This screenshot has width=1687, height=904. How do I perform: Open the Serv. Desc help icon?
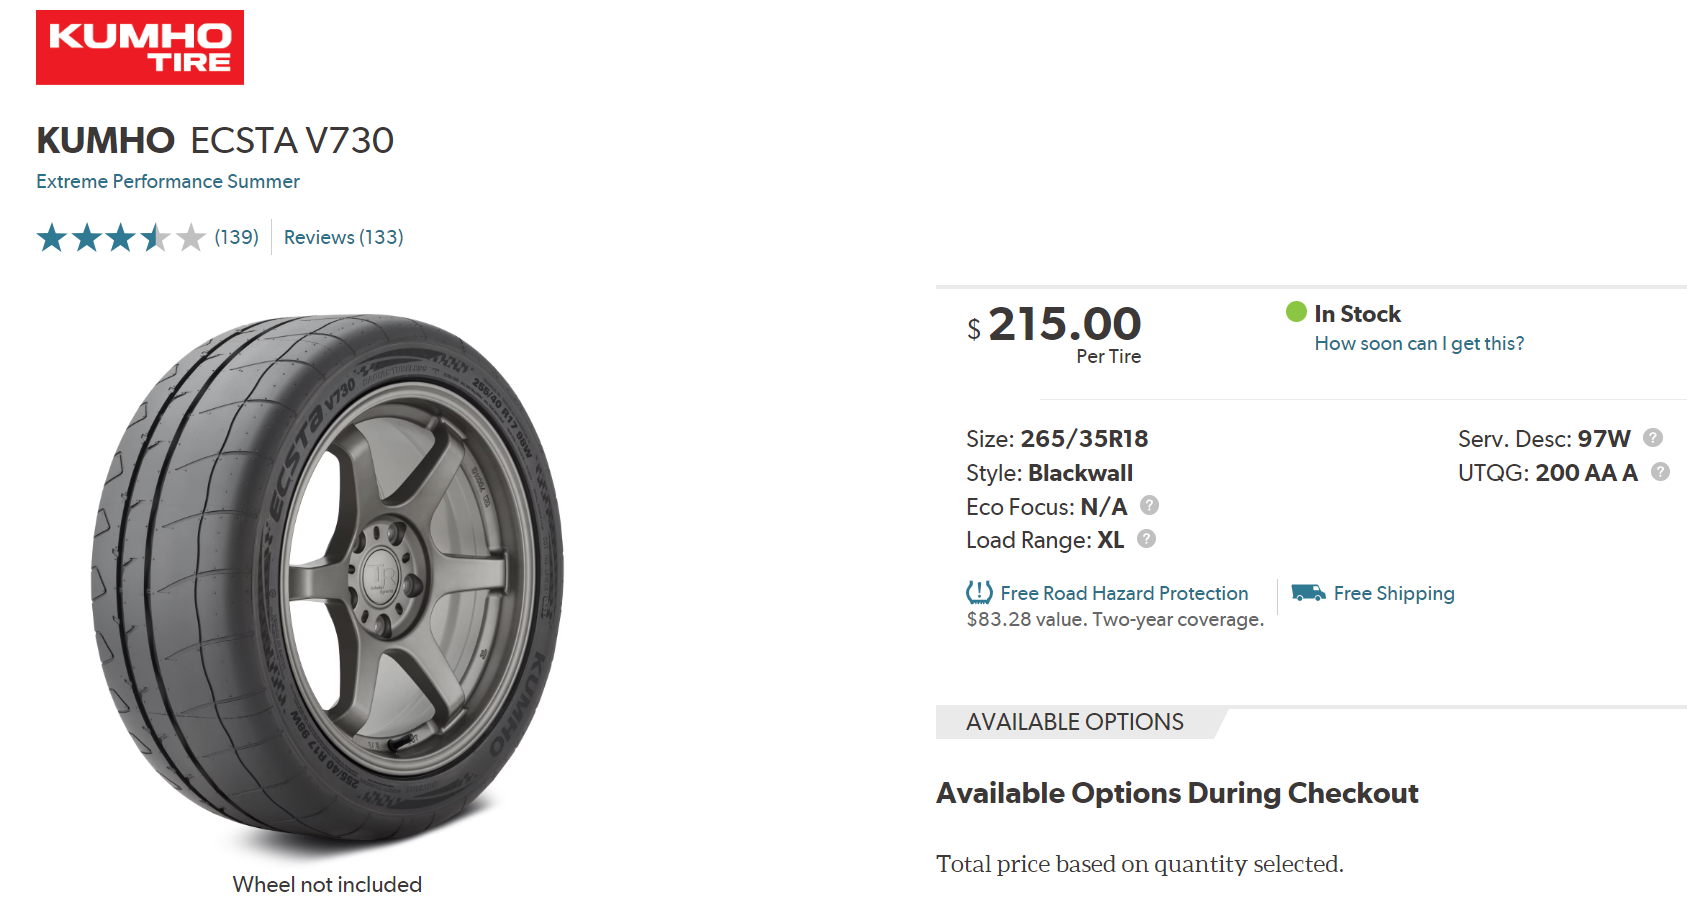(x=1653, y=438)
